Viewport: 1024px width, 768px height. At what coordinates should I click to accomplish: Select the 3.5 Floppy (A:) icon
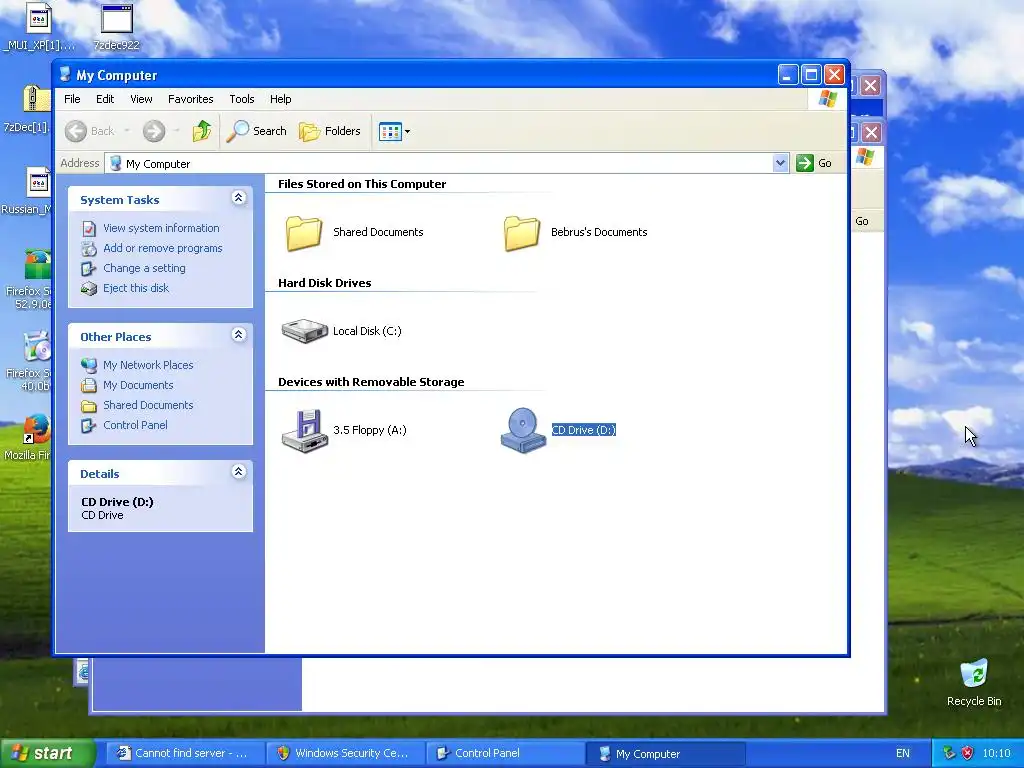point(304,430)
